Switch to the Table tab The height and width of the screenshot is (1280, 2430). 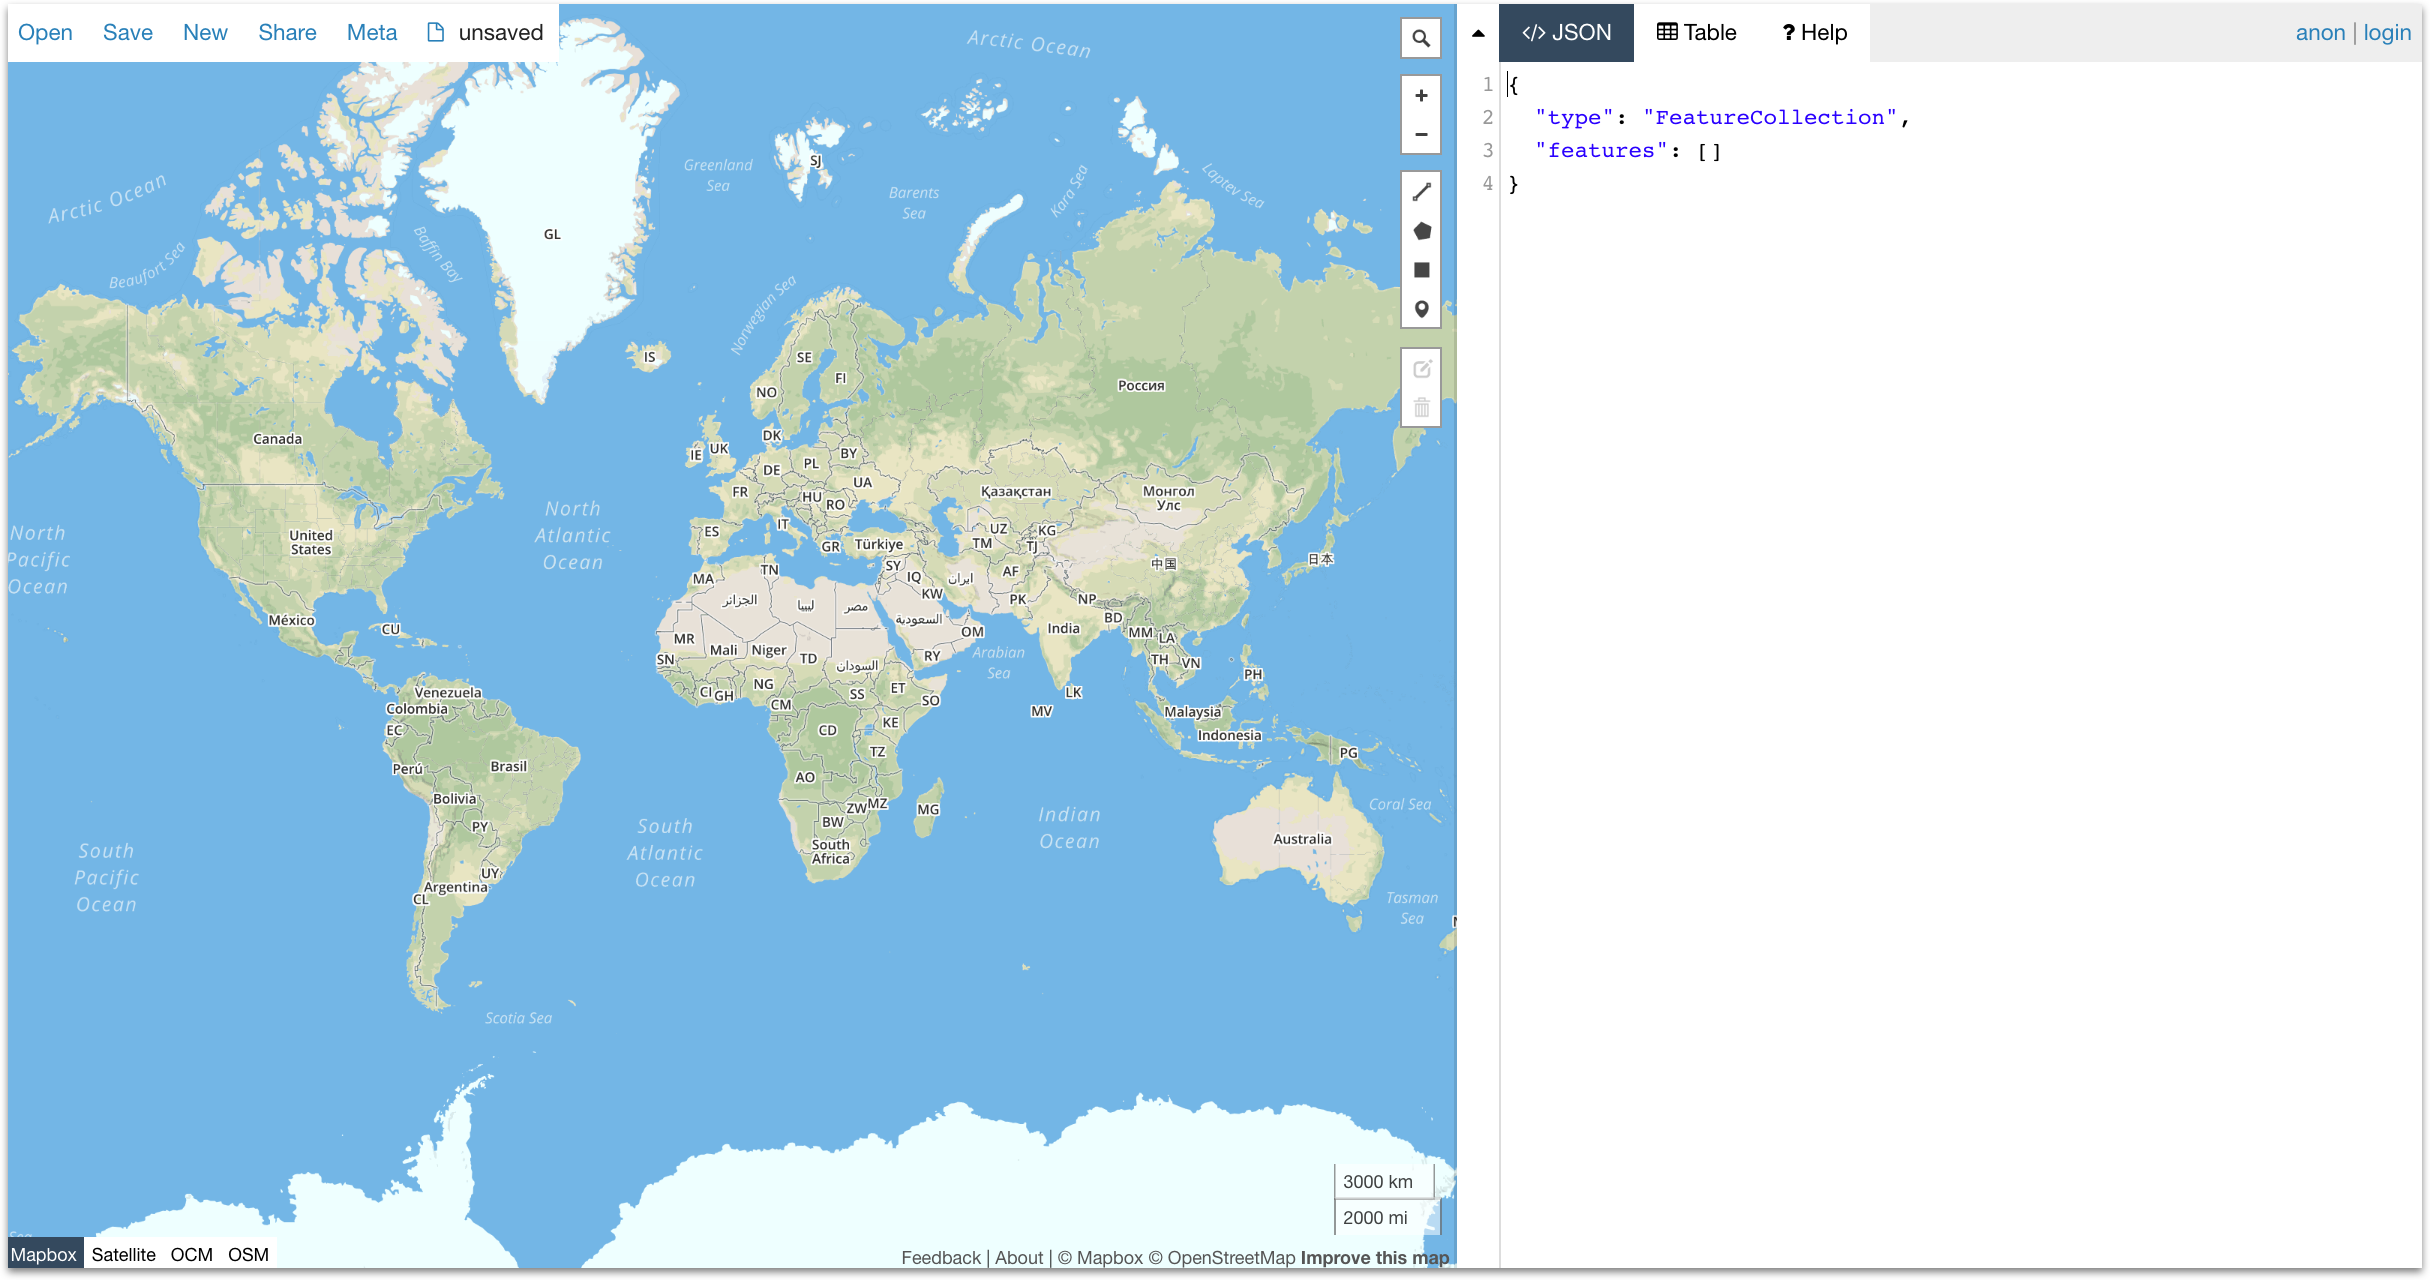pos(1696,33)
